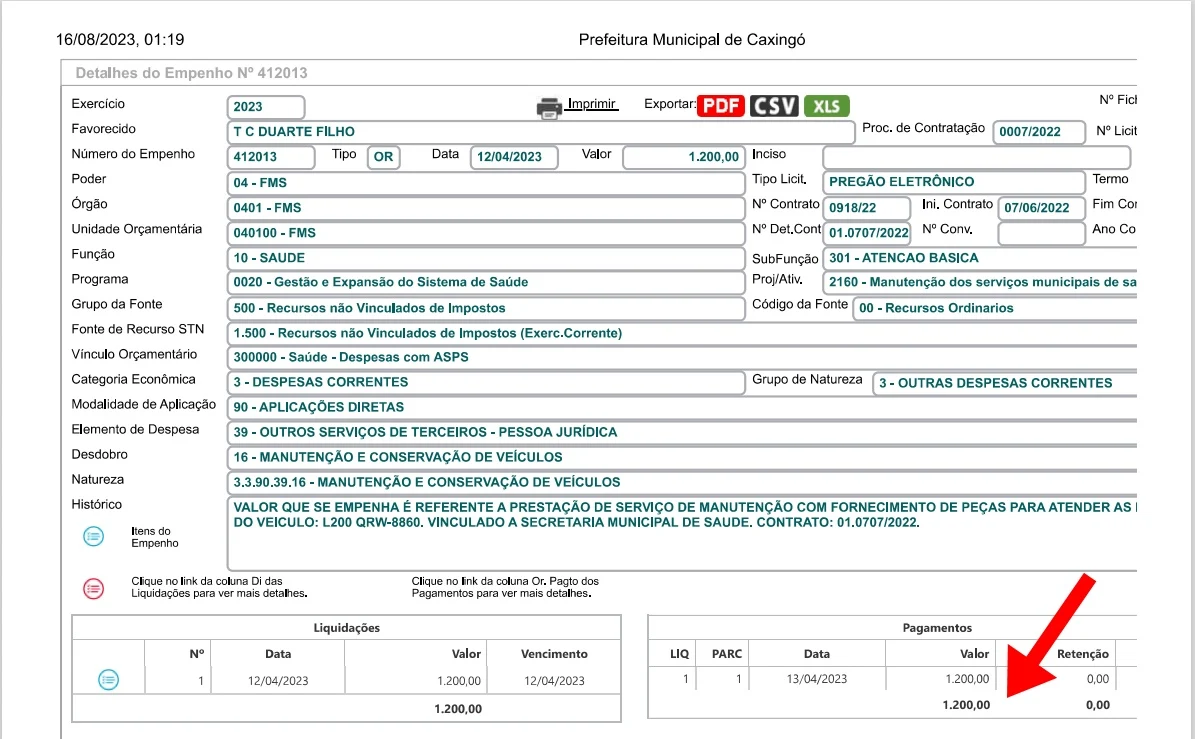Click the red list icon for Liquidações details
The image size is (1195, 739).
(x=94, y=588)
